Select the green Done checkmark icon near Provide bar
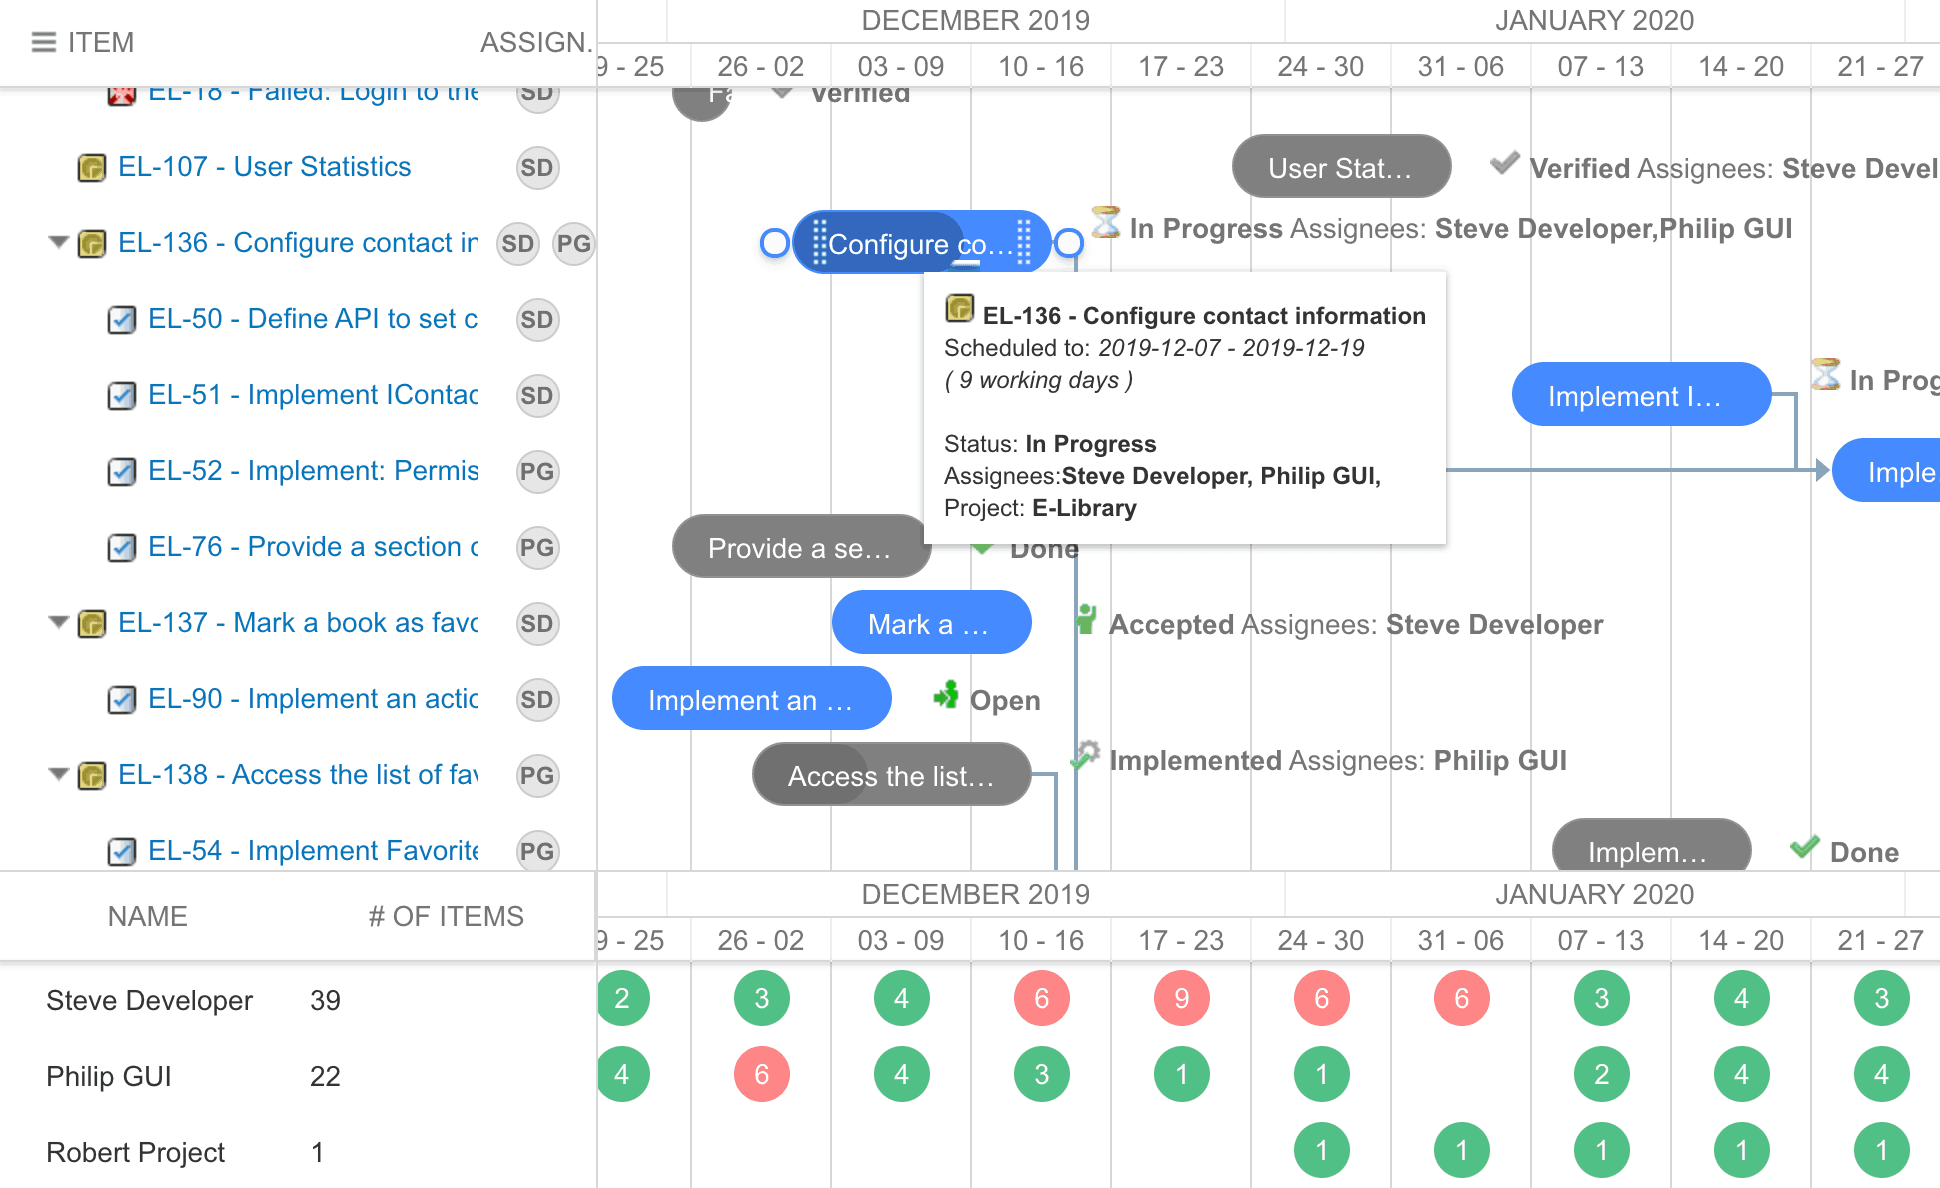This screenshot has width=1940, height=1188. click(x=984, y=547)
